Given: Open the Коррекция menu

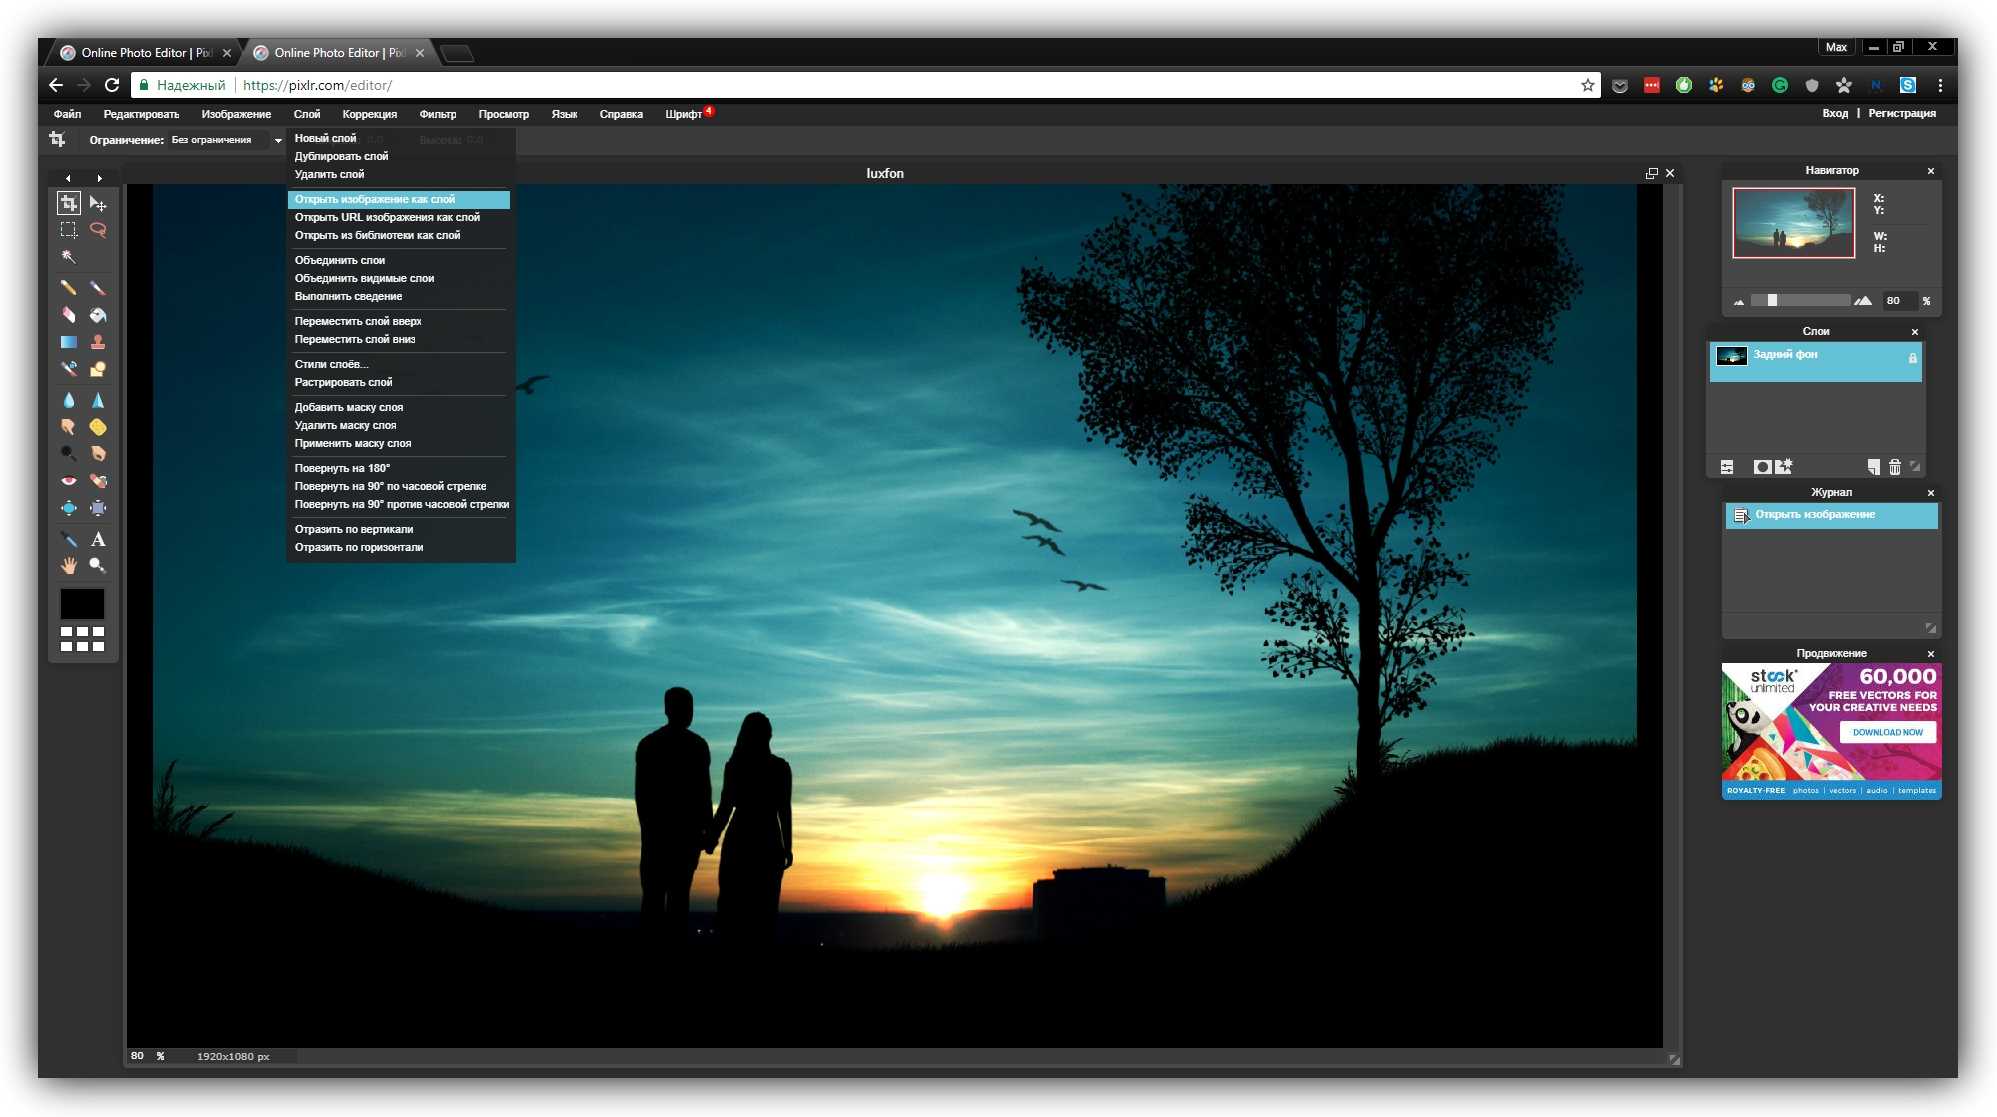Looking at the screenshot, I should click(369, 114).
